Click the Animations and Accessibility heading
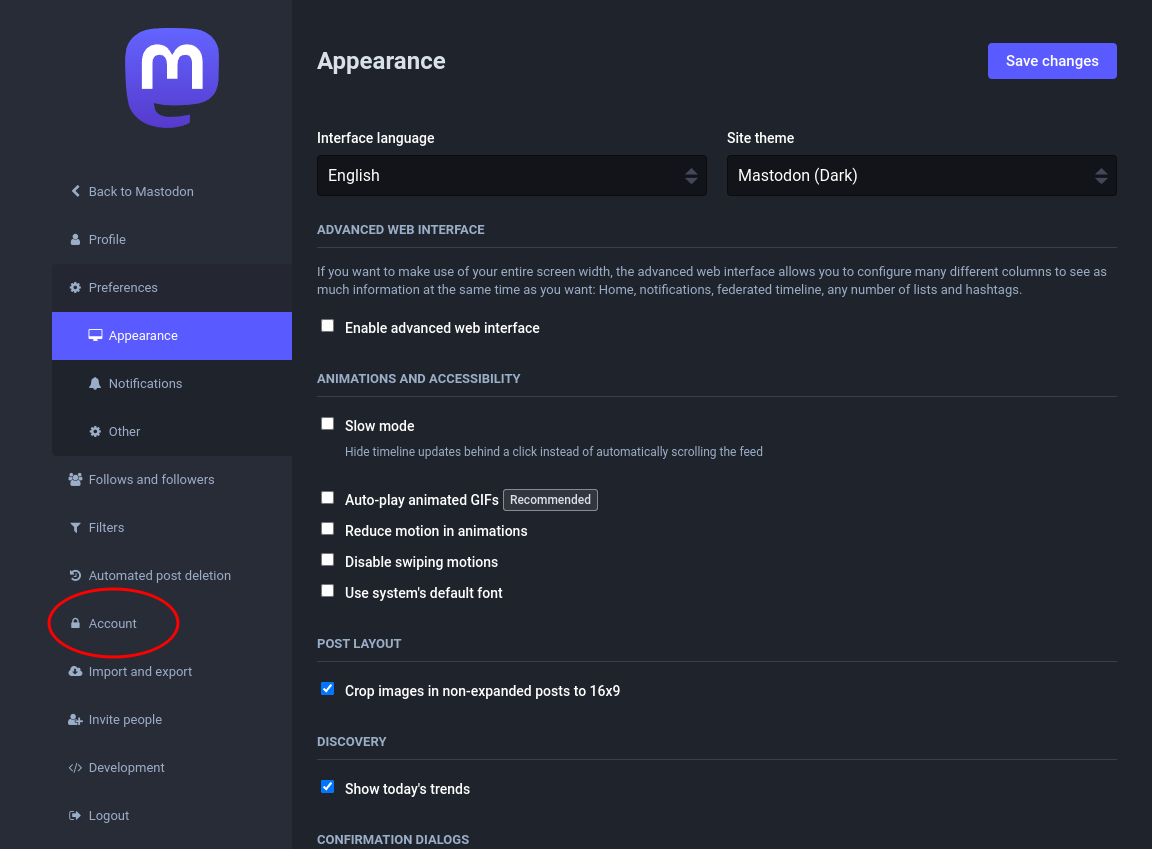The width and height of the screenshot is (1152, 849). (x=419, y=379)
